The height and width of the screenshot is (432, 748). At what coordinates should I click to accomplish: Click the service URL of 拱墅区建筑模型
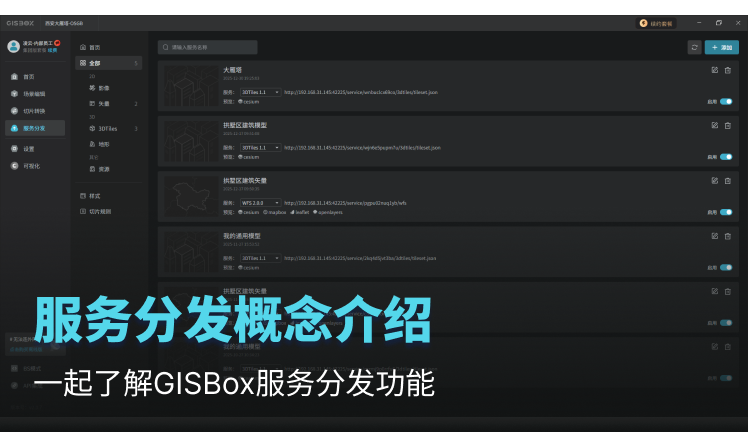[x=362, y=147]
